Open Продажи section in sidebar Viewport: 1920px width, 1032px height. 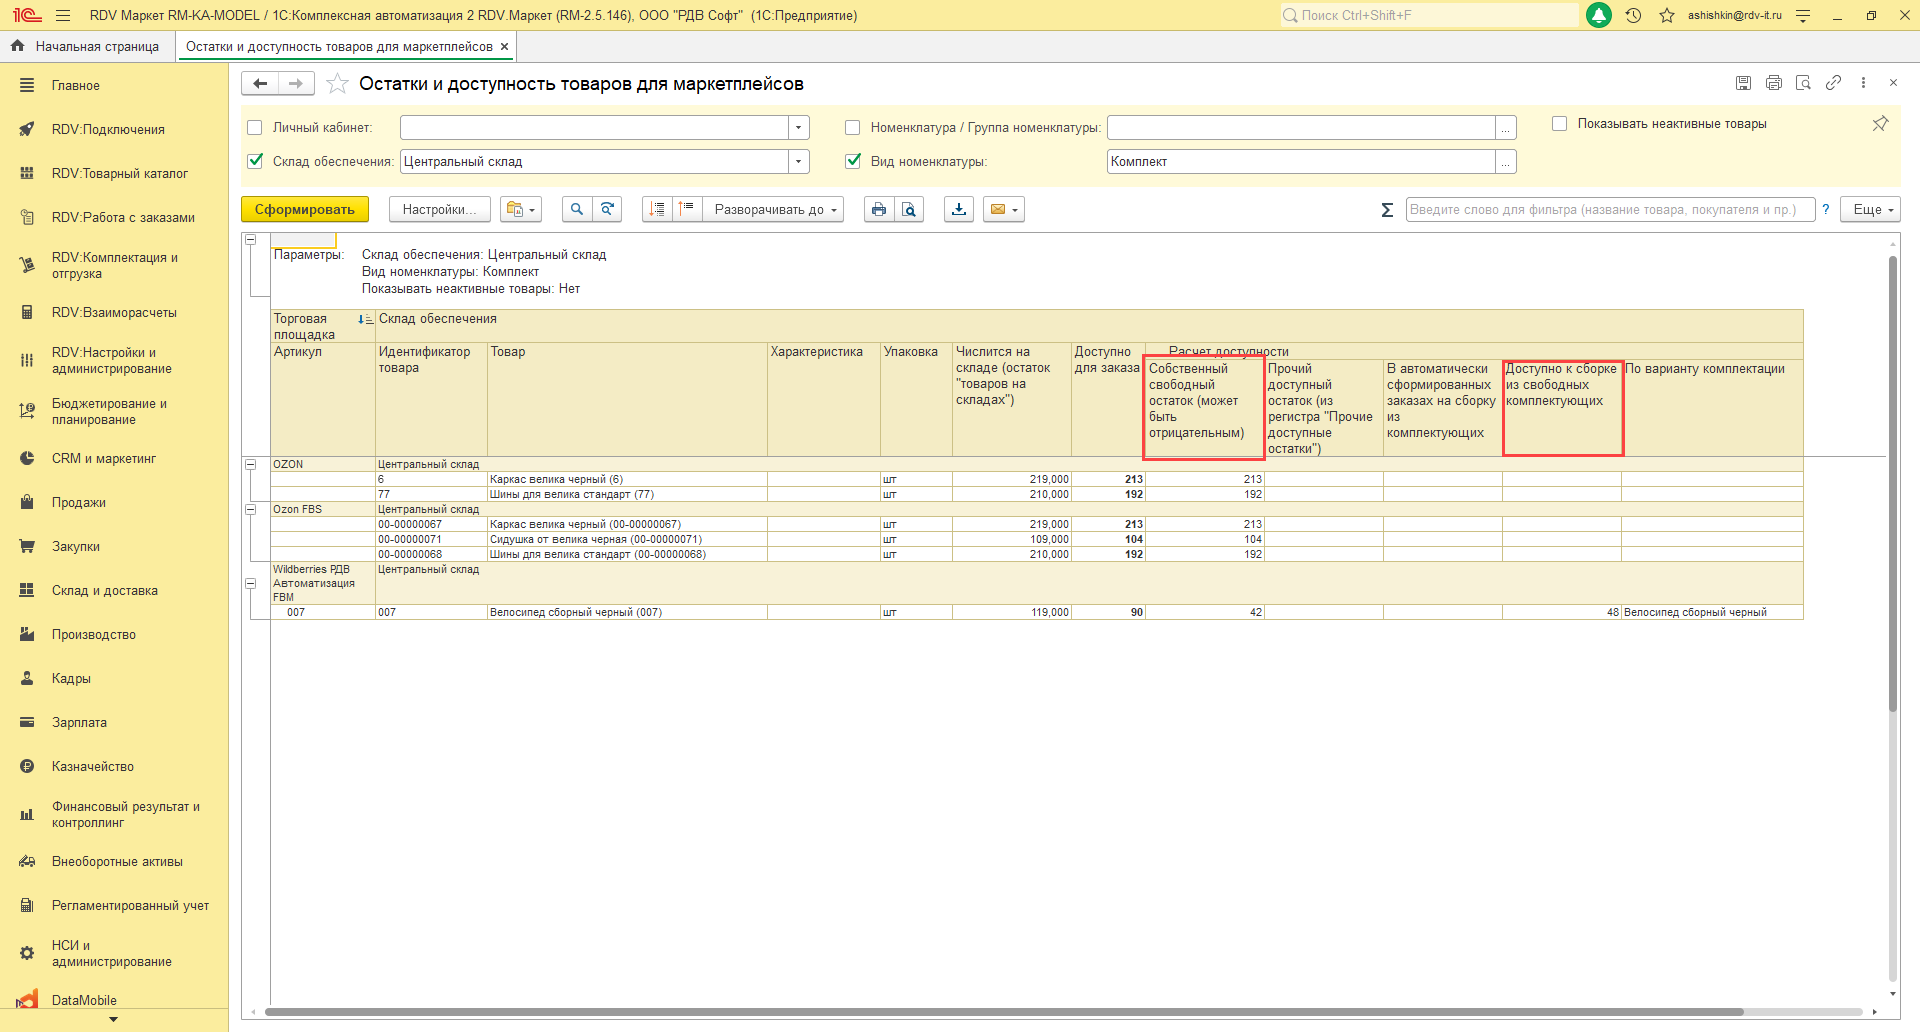click(79, 503)
